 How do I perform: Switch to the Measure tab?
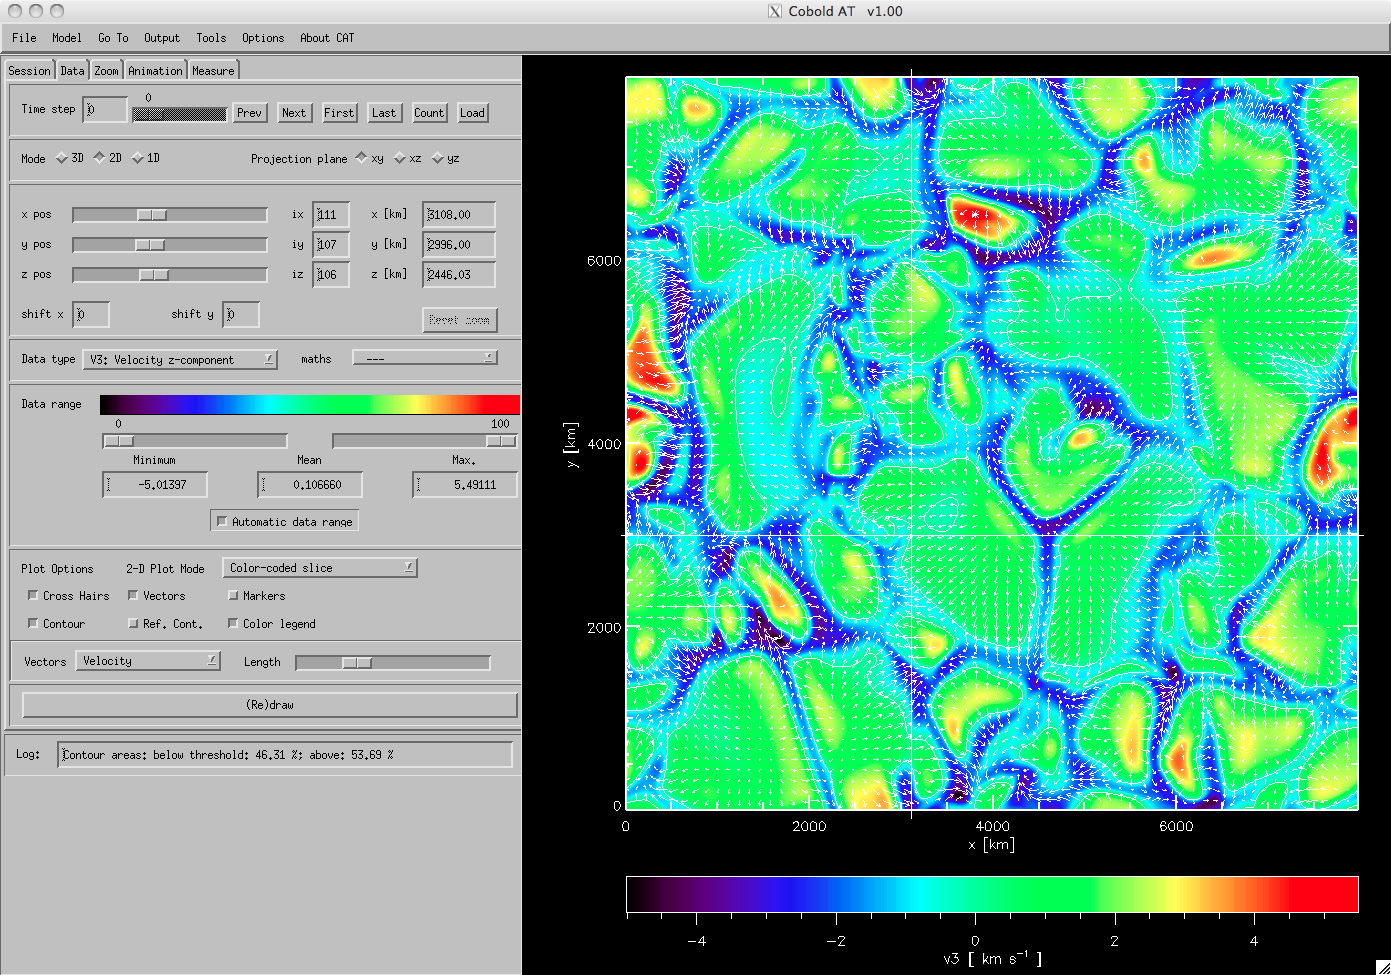pos(213,70)
